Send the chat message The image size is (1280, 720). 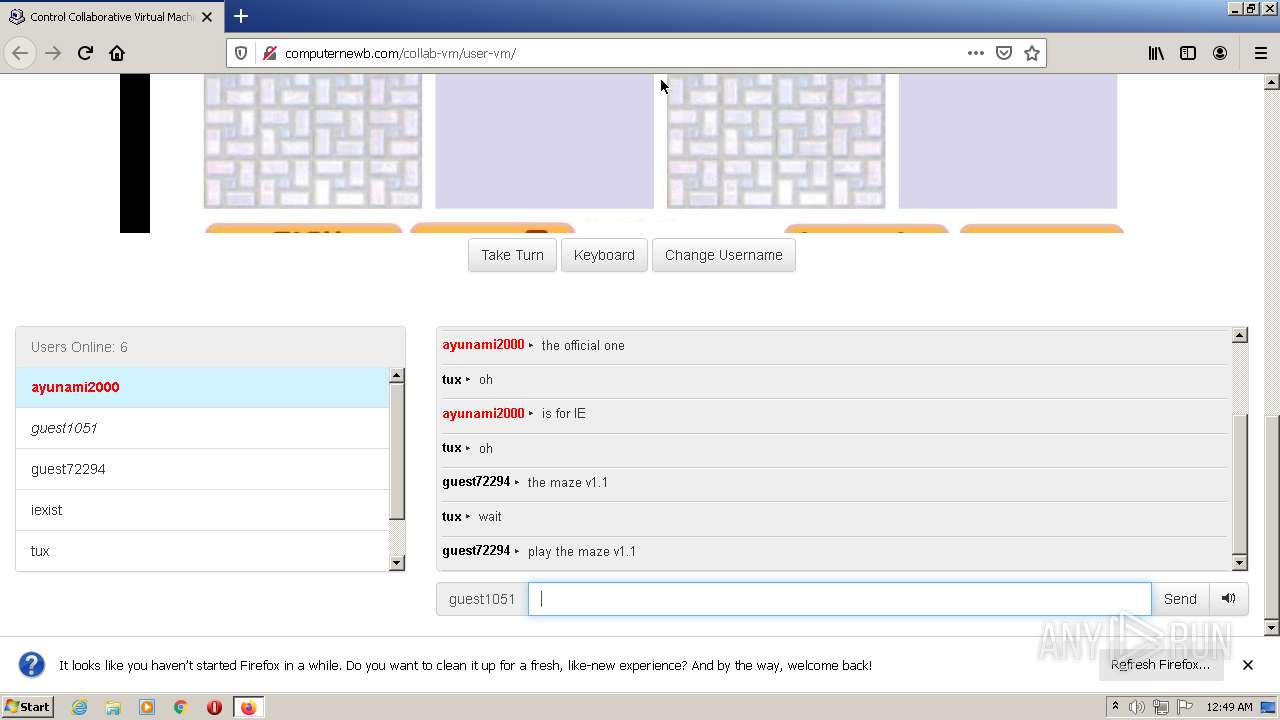(x=1180, y=599)
